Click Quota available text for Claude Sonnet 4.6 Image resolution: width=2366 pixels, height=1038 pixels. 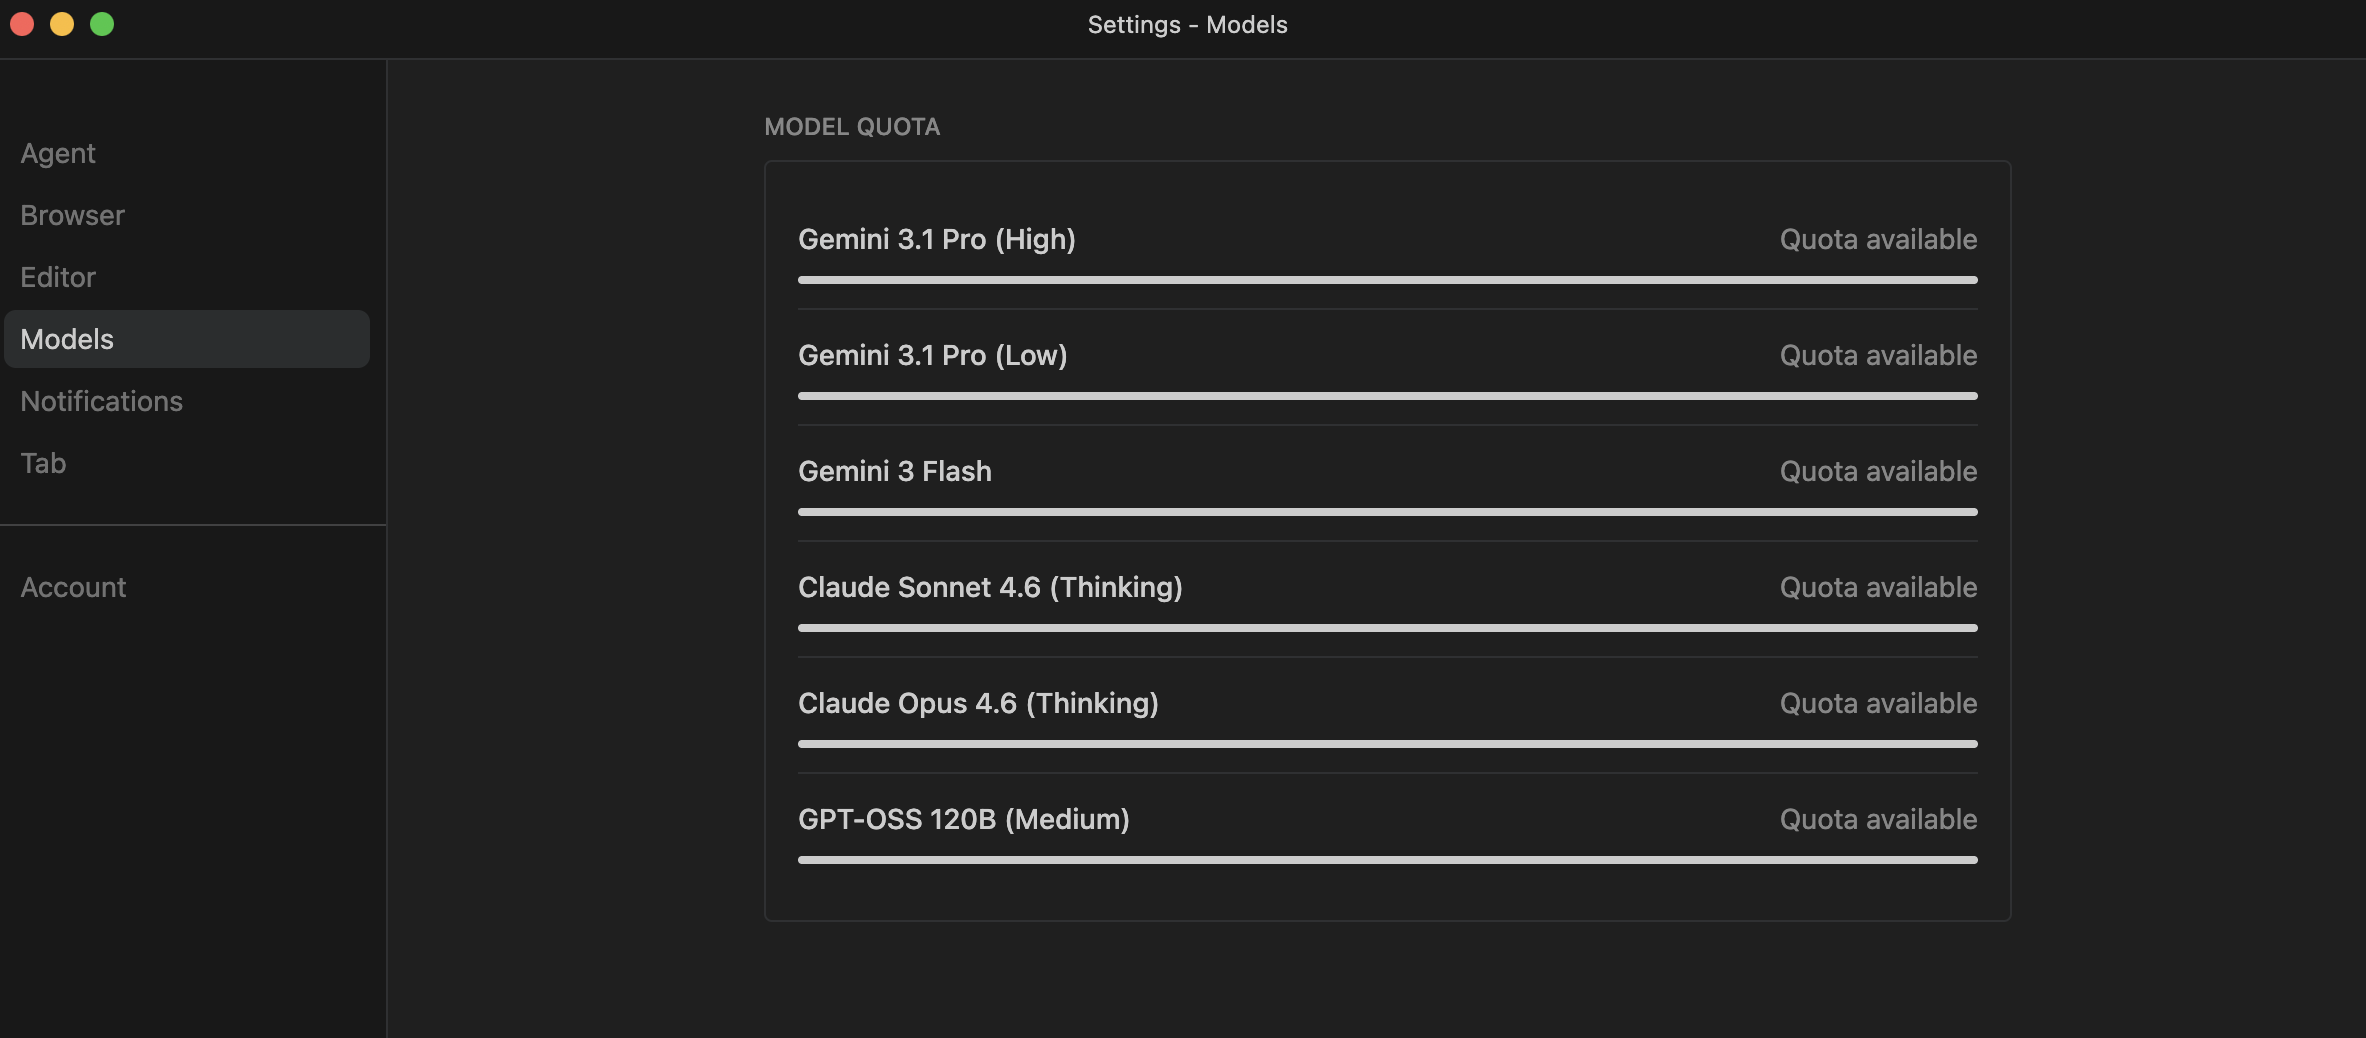pos(1878,587)
